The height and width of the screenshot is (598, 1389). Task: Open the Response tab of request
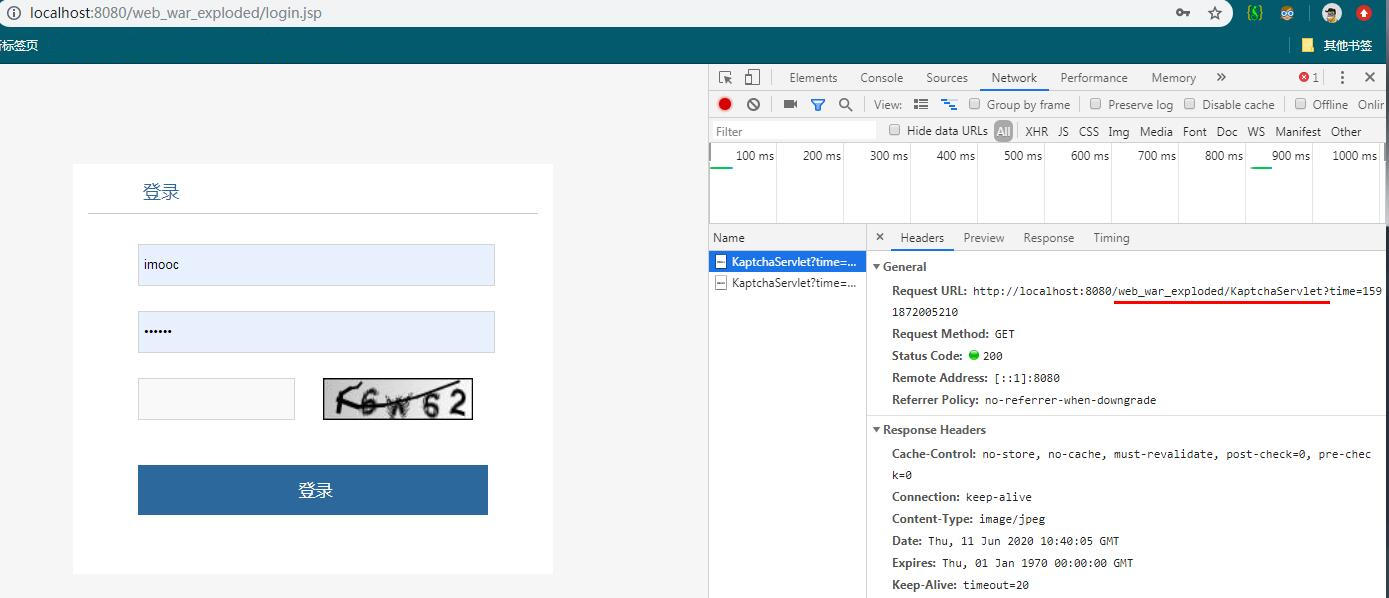(1048, 238)
